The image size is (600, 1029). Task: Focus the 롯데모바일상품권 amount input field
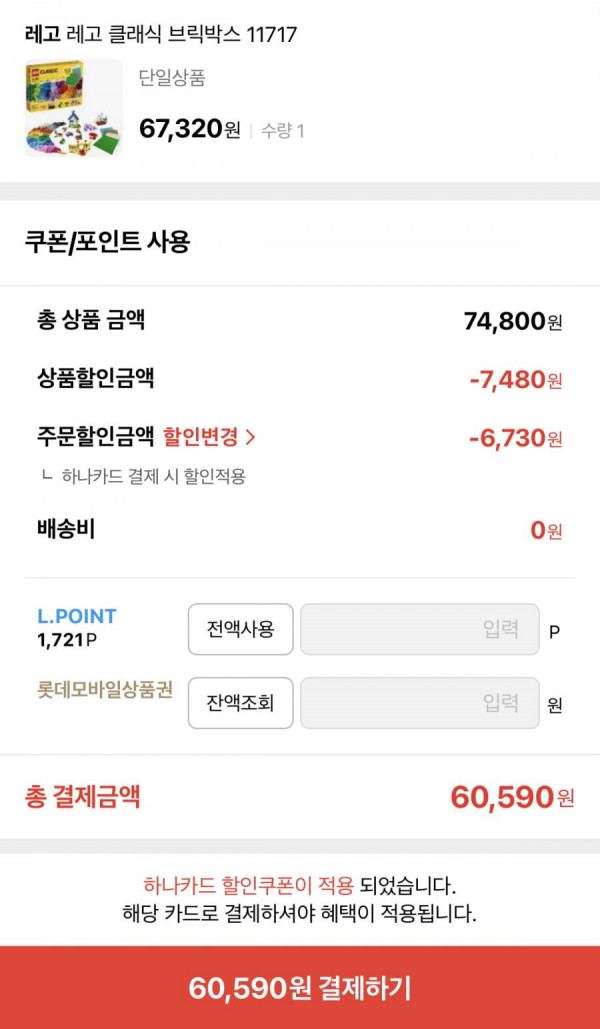(420, 703)
